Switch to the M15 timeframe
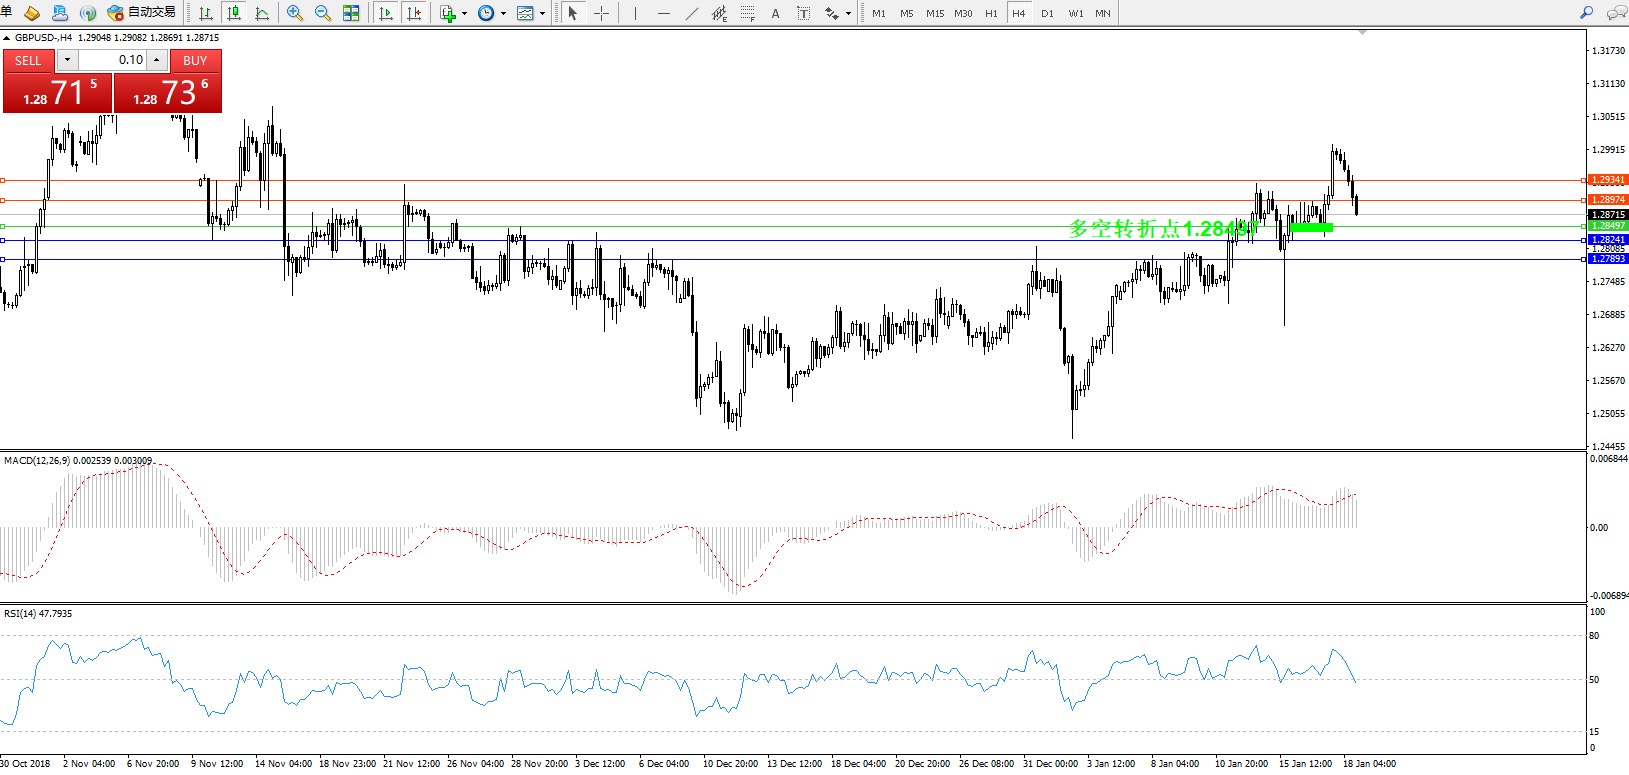The width and height of the screenshot is (1629, 775). (x=935, y=13)
